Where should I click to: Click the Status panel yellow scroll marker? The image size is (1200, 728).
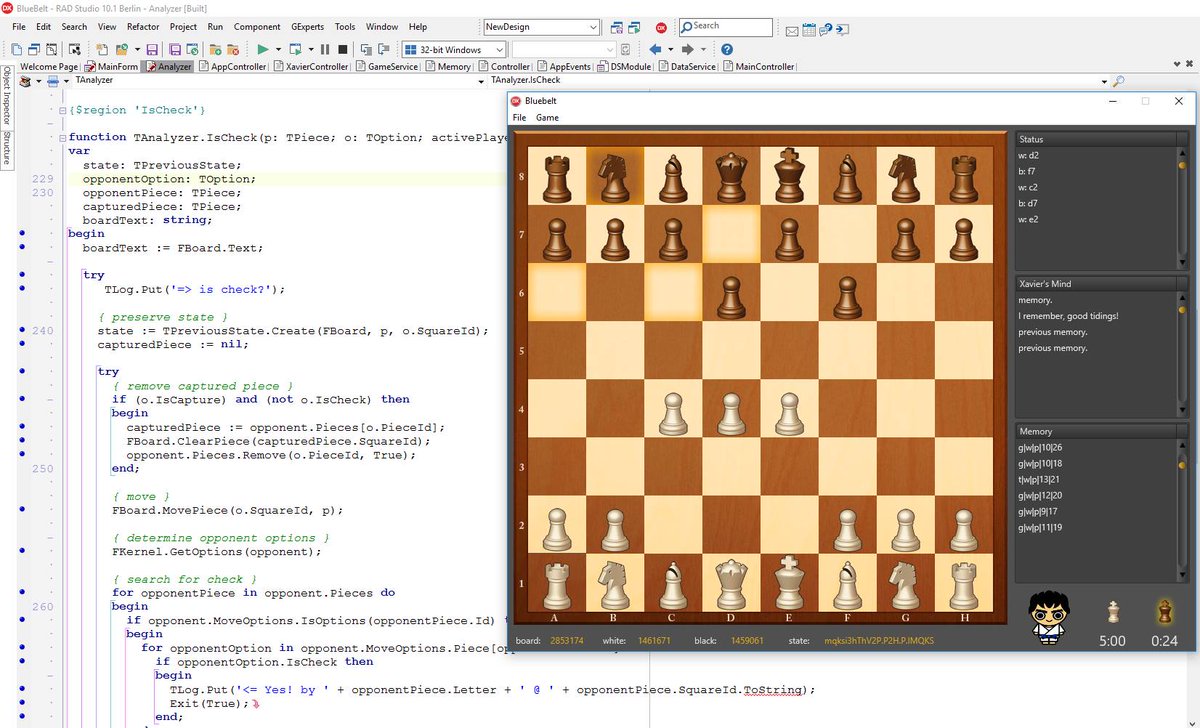click(x=1182, y=165)
